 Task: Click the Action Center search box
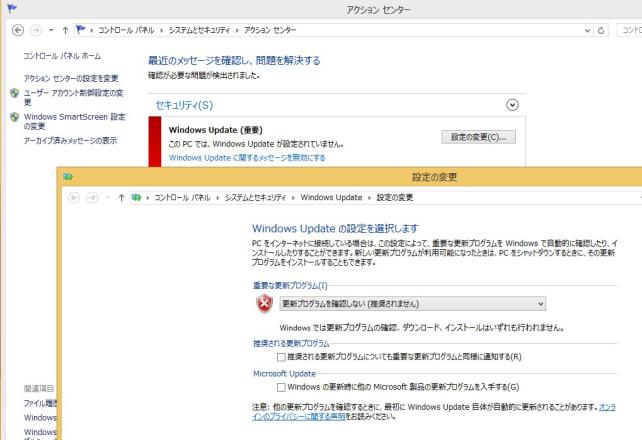pos(630,30)
